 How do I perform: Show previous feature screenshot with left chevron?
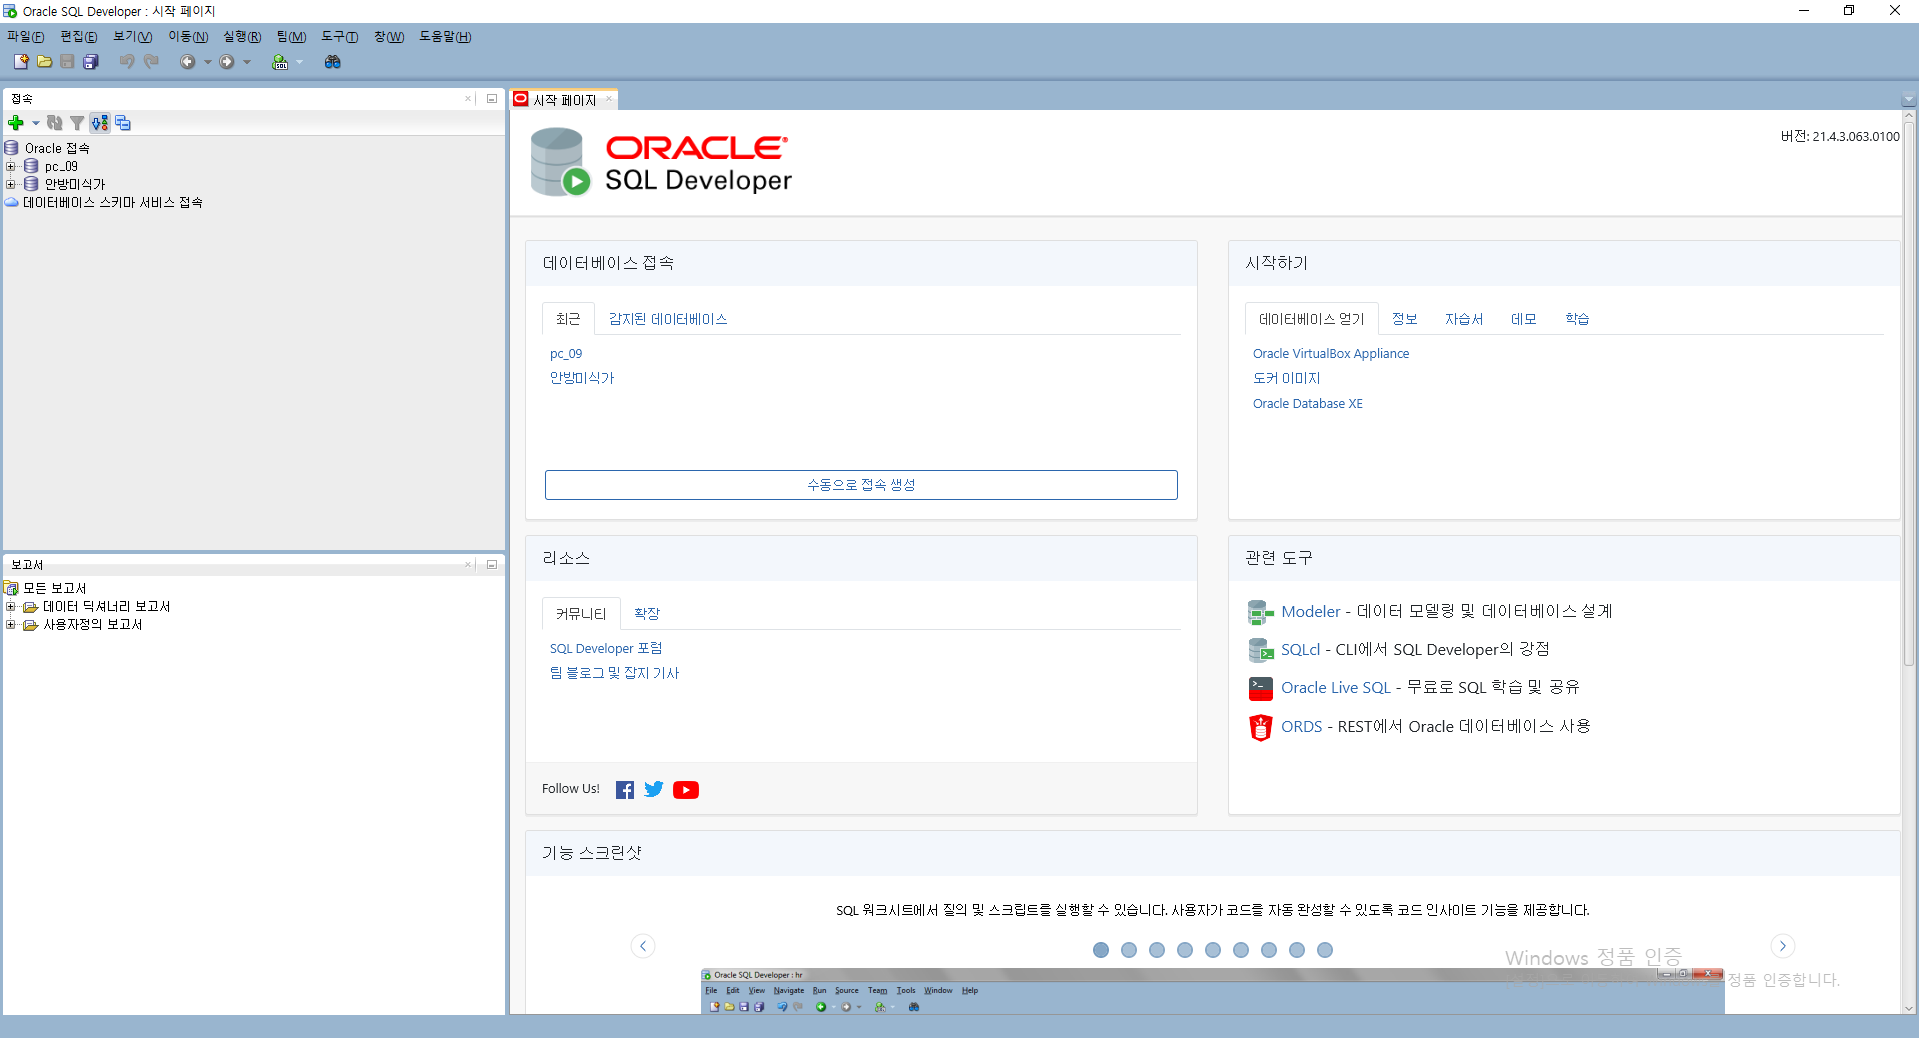[x=643, y=946]
